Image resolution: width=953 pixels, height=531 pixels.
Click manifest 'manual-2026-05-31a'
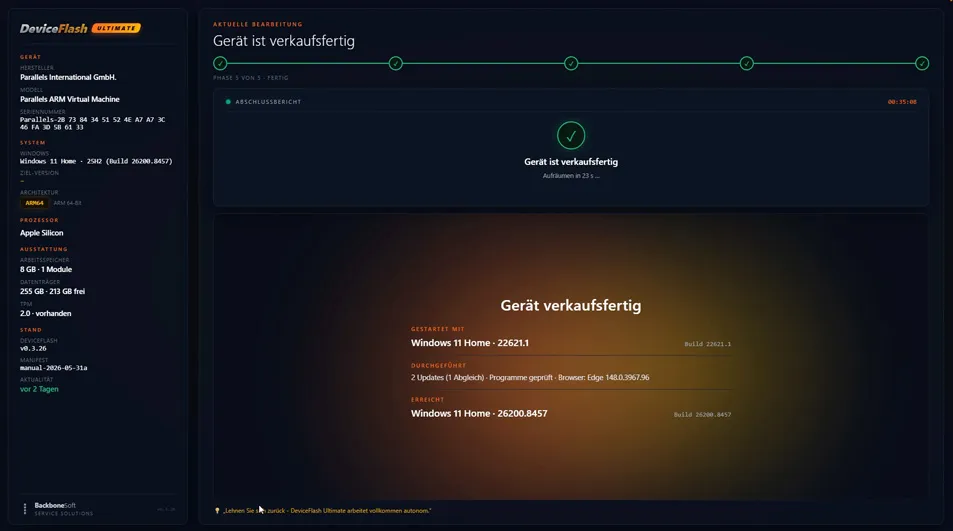(x=53, y=368)
